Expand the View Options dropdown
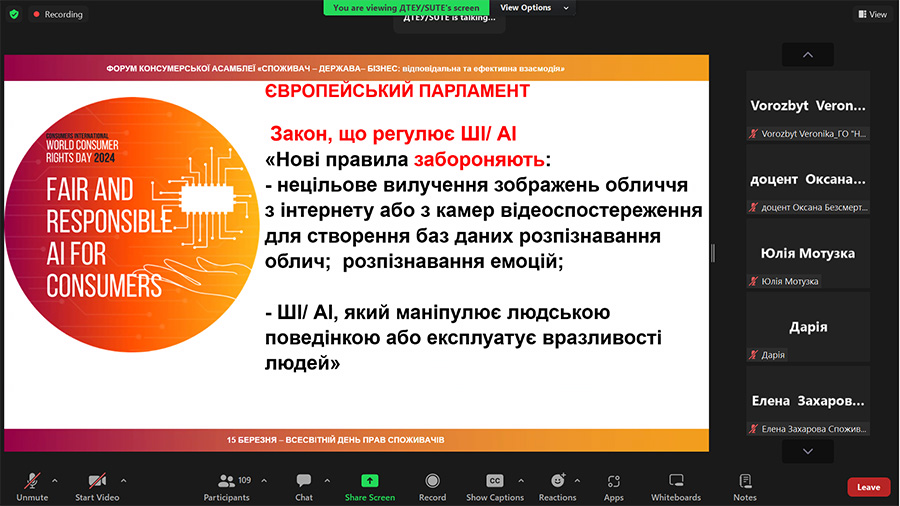Screen dimensions: 900x506 click(x=534, y=7)
